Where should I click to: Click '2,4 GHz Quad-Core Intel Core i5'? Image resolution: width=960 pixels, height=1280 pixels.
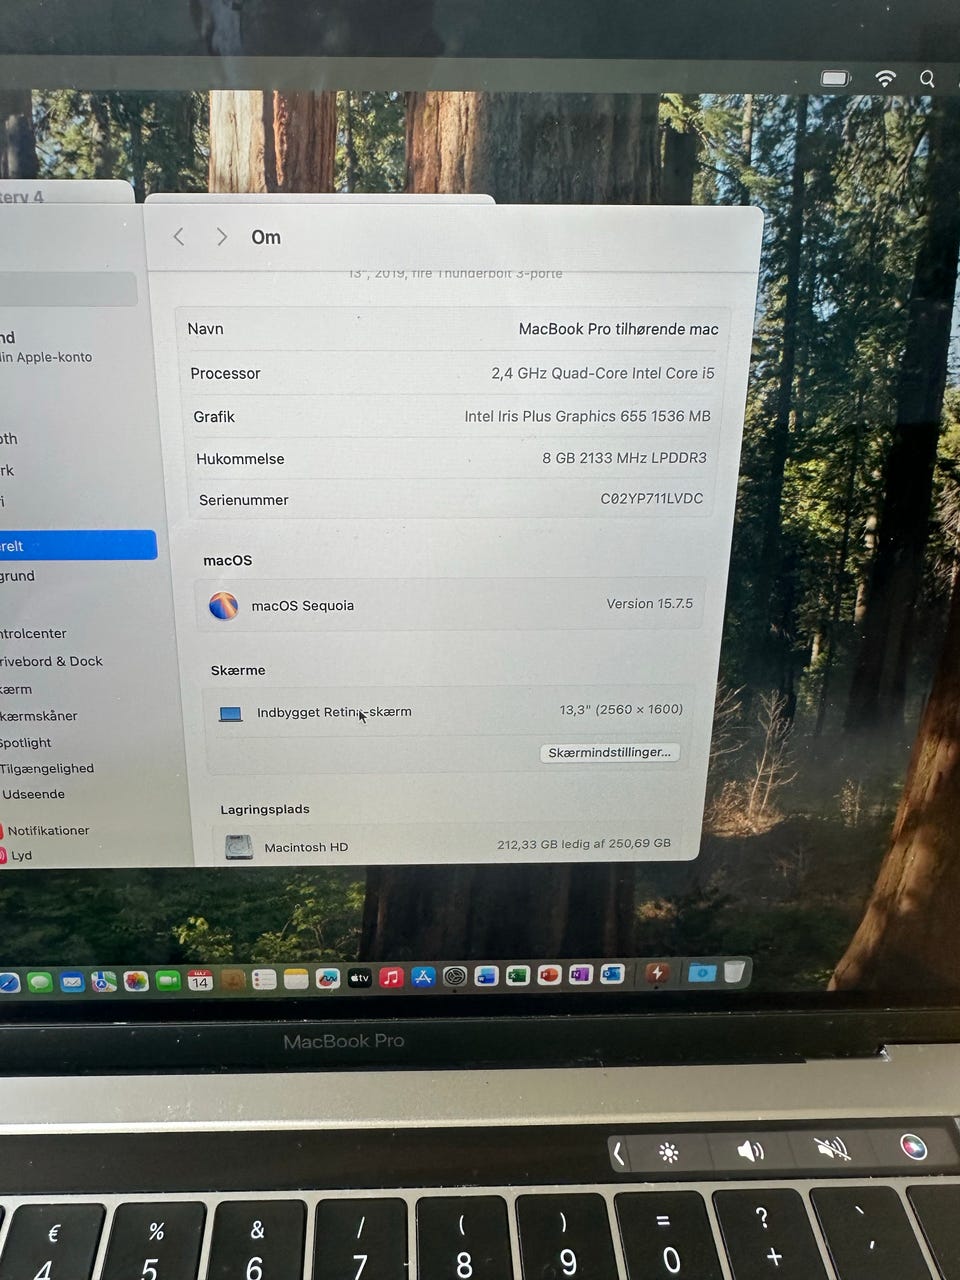603,373
